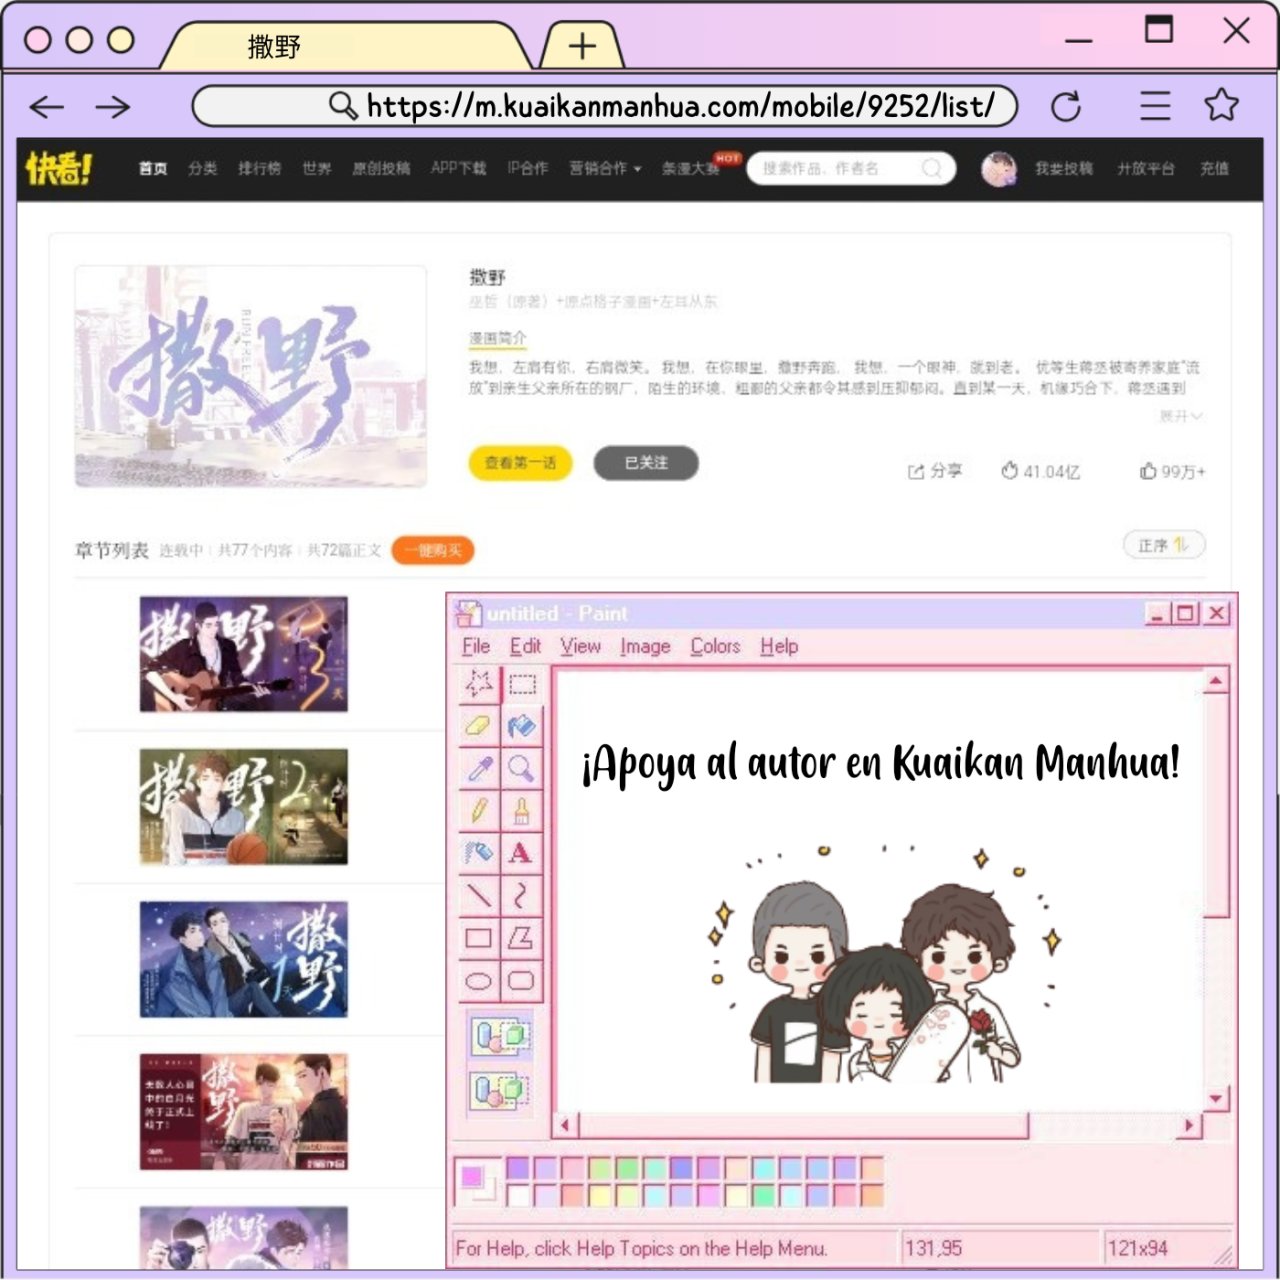Select the Polygon shape tool
The image size is (1280, 1280).
522,938
